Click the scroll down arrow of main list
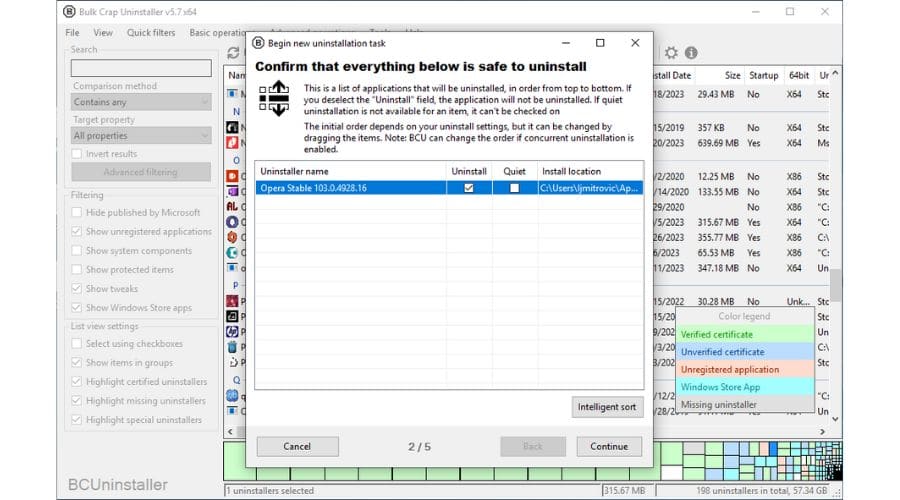Image resolution: width=900 pixels, height=500 pixels. [x=836, y=419]
